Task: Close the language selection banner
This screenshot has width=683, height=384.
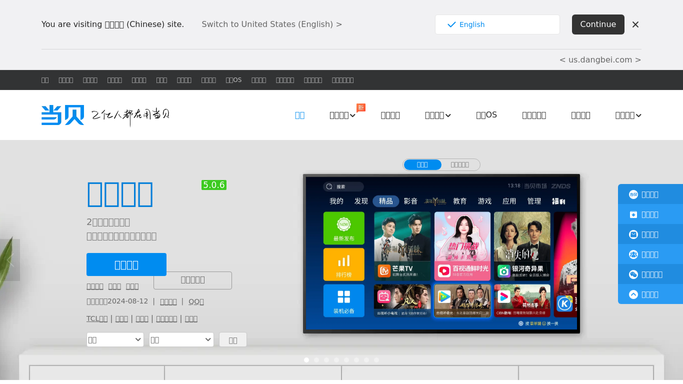Action: (x=636, y=24)
